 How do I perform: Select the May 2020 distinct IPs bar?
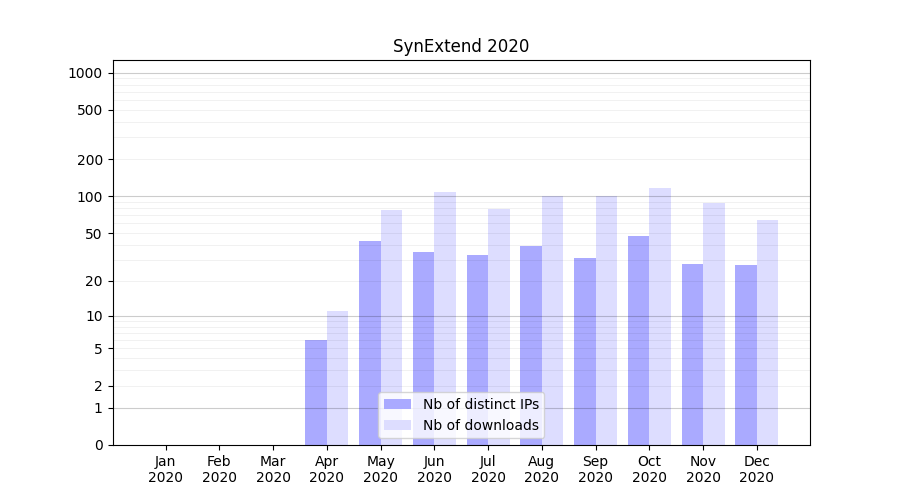[x=370, y=320]
